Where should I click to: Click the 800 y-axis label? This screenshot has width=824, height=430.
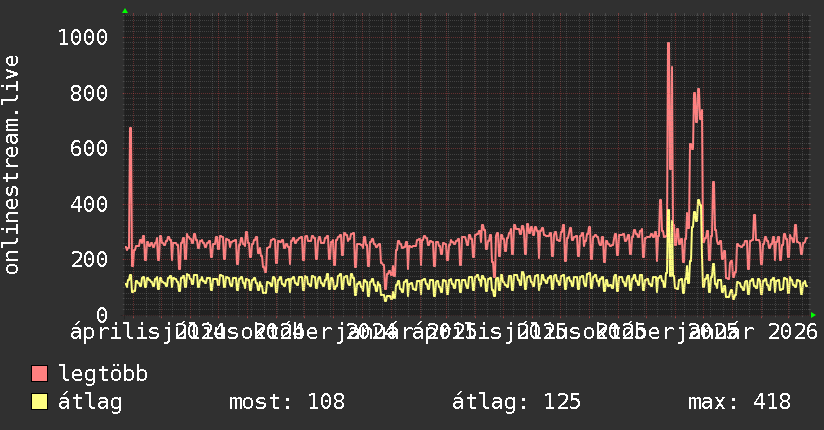pyautogui.click(x=89, y=93)
